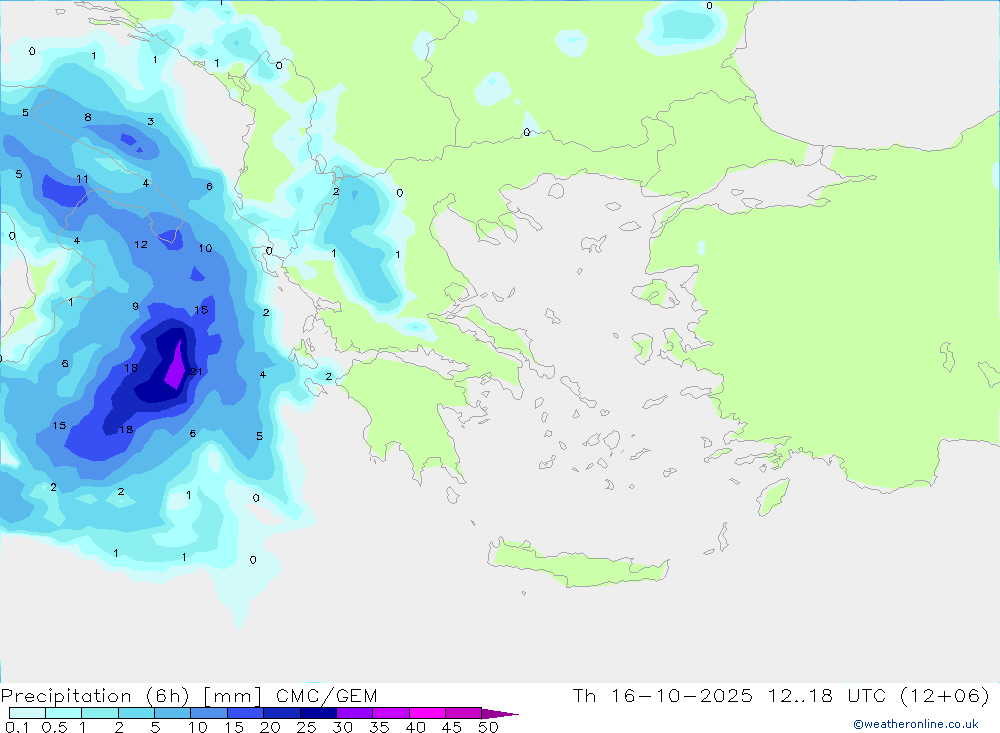Viewport: 1000px width, 733px height.
Task: Select the 2–5 mm legend swatch
Action: click(136, 713)
